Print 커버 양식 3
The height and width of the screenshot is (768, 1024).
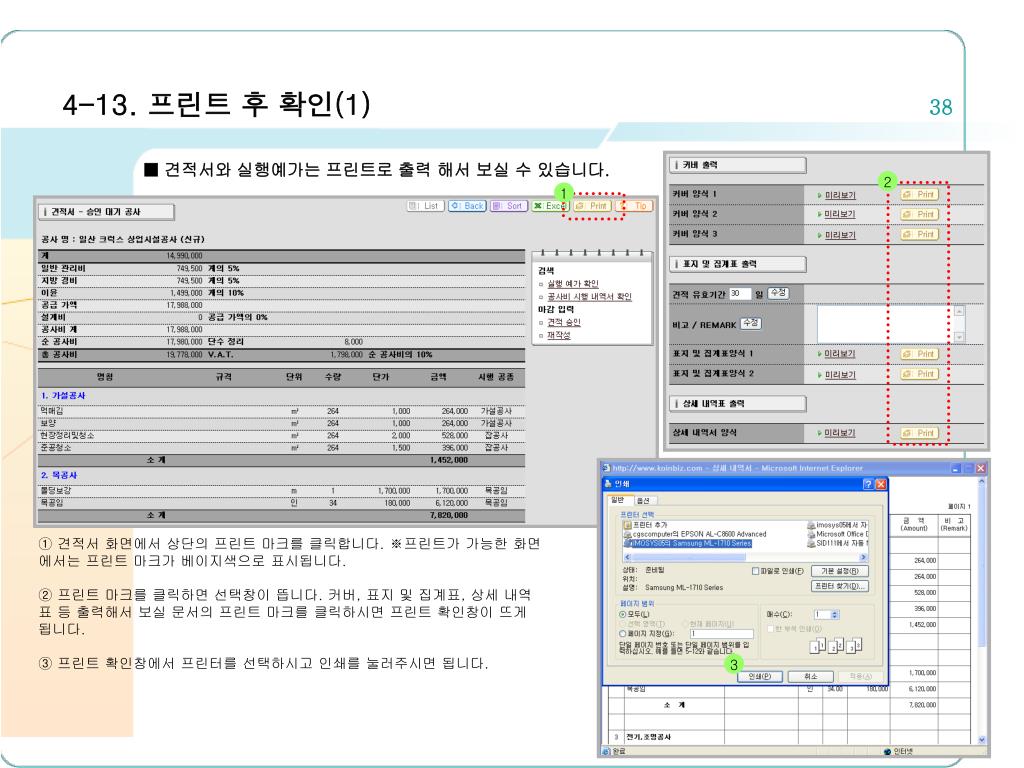click(920, 234)
